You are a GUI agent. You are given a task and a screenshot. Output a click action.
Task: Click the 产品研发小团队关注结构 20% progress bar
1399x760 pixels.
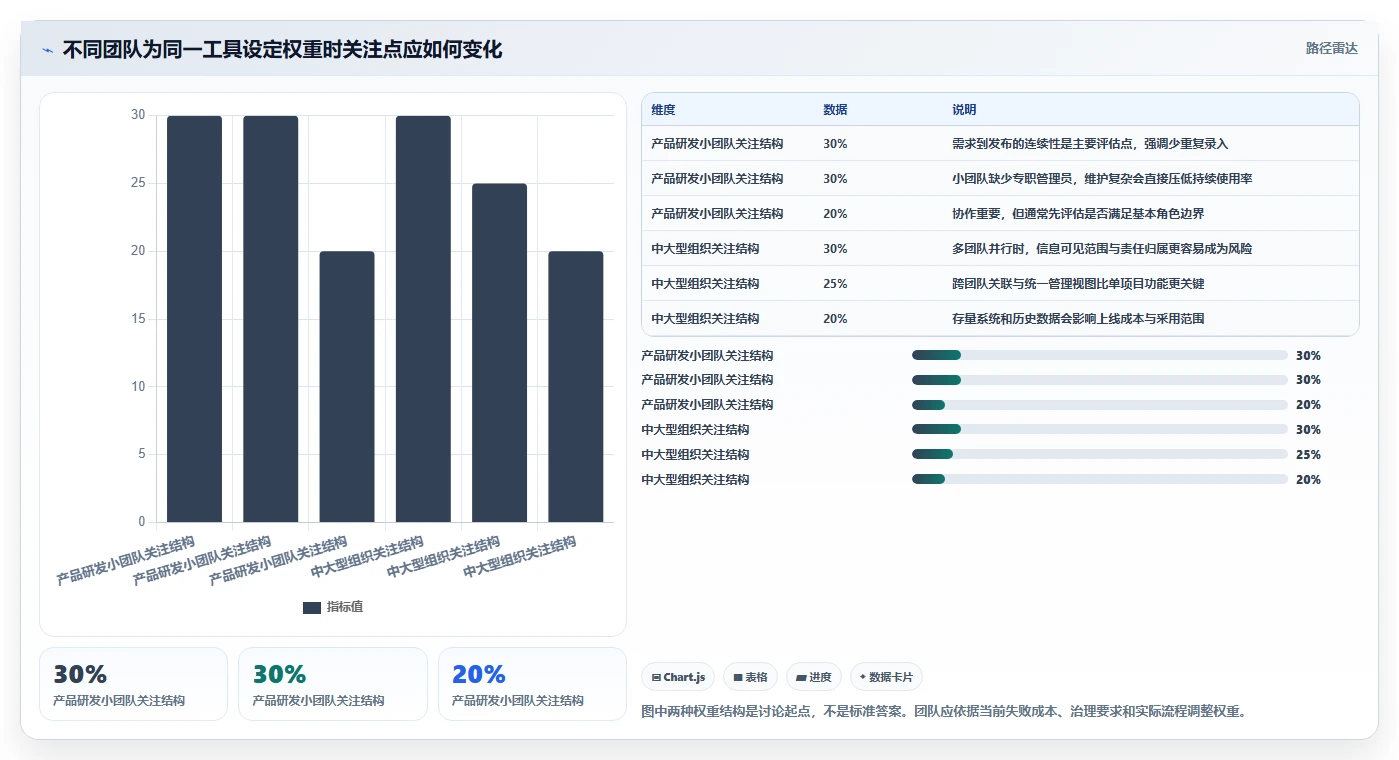(x=1099, y=404)
